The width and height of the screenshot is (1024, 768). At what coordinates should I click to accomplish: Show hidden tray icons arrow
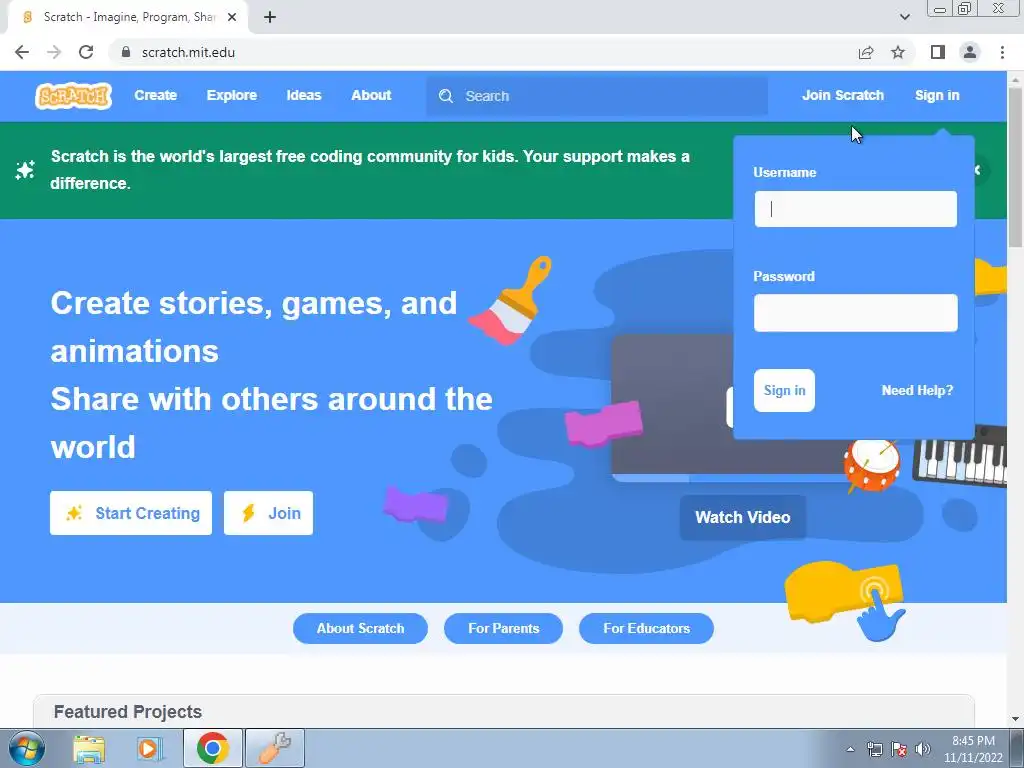point(850,749)
